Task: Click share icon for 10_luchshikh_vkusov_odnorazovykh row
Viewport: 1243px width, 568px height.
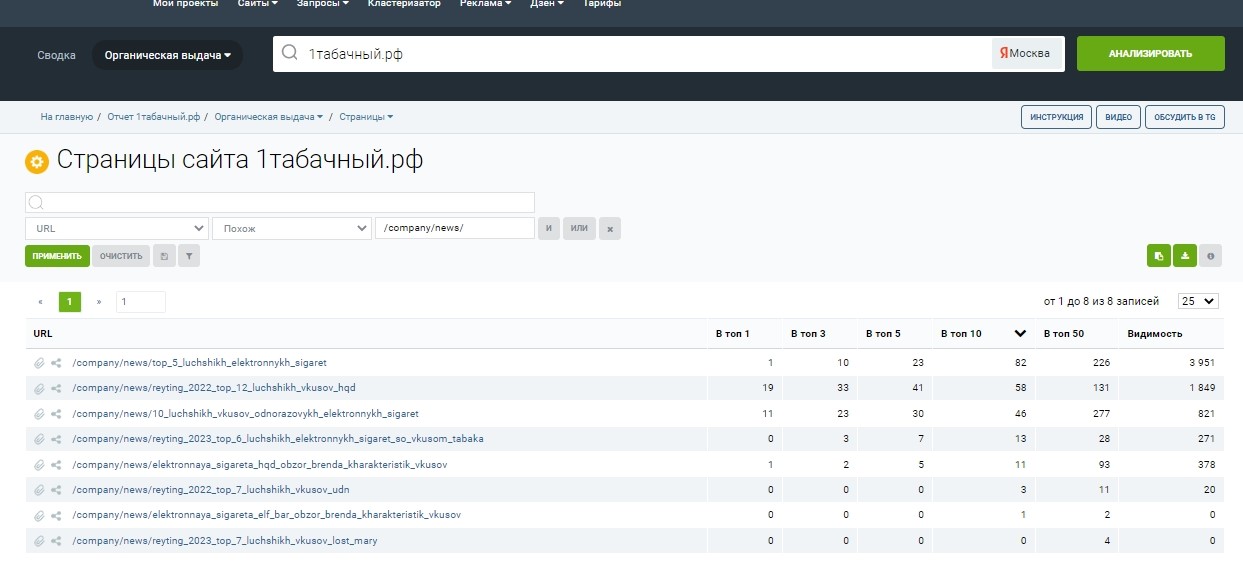Action: 57,414
